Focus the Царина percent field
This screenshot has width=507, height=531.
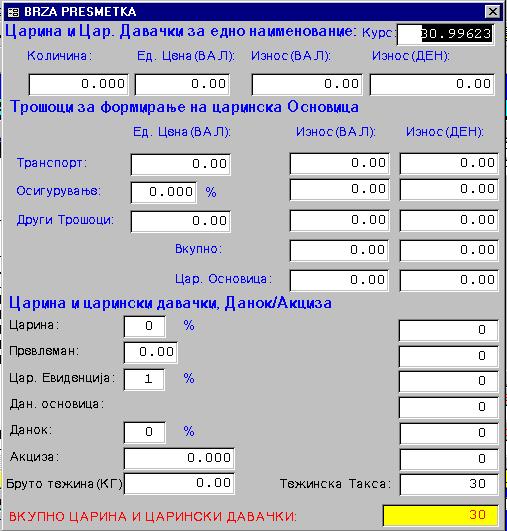pos(145,326)
